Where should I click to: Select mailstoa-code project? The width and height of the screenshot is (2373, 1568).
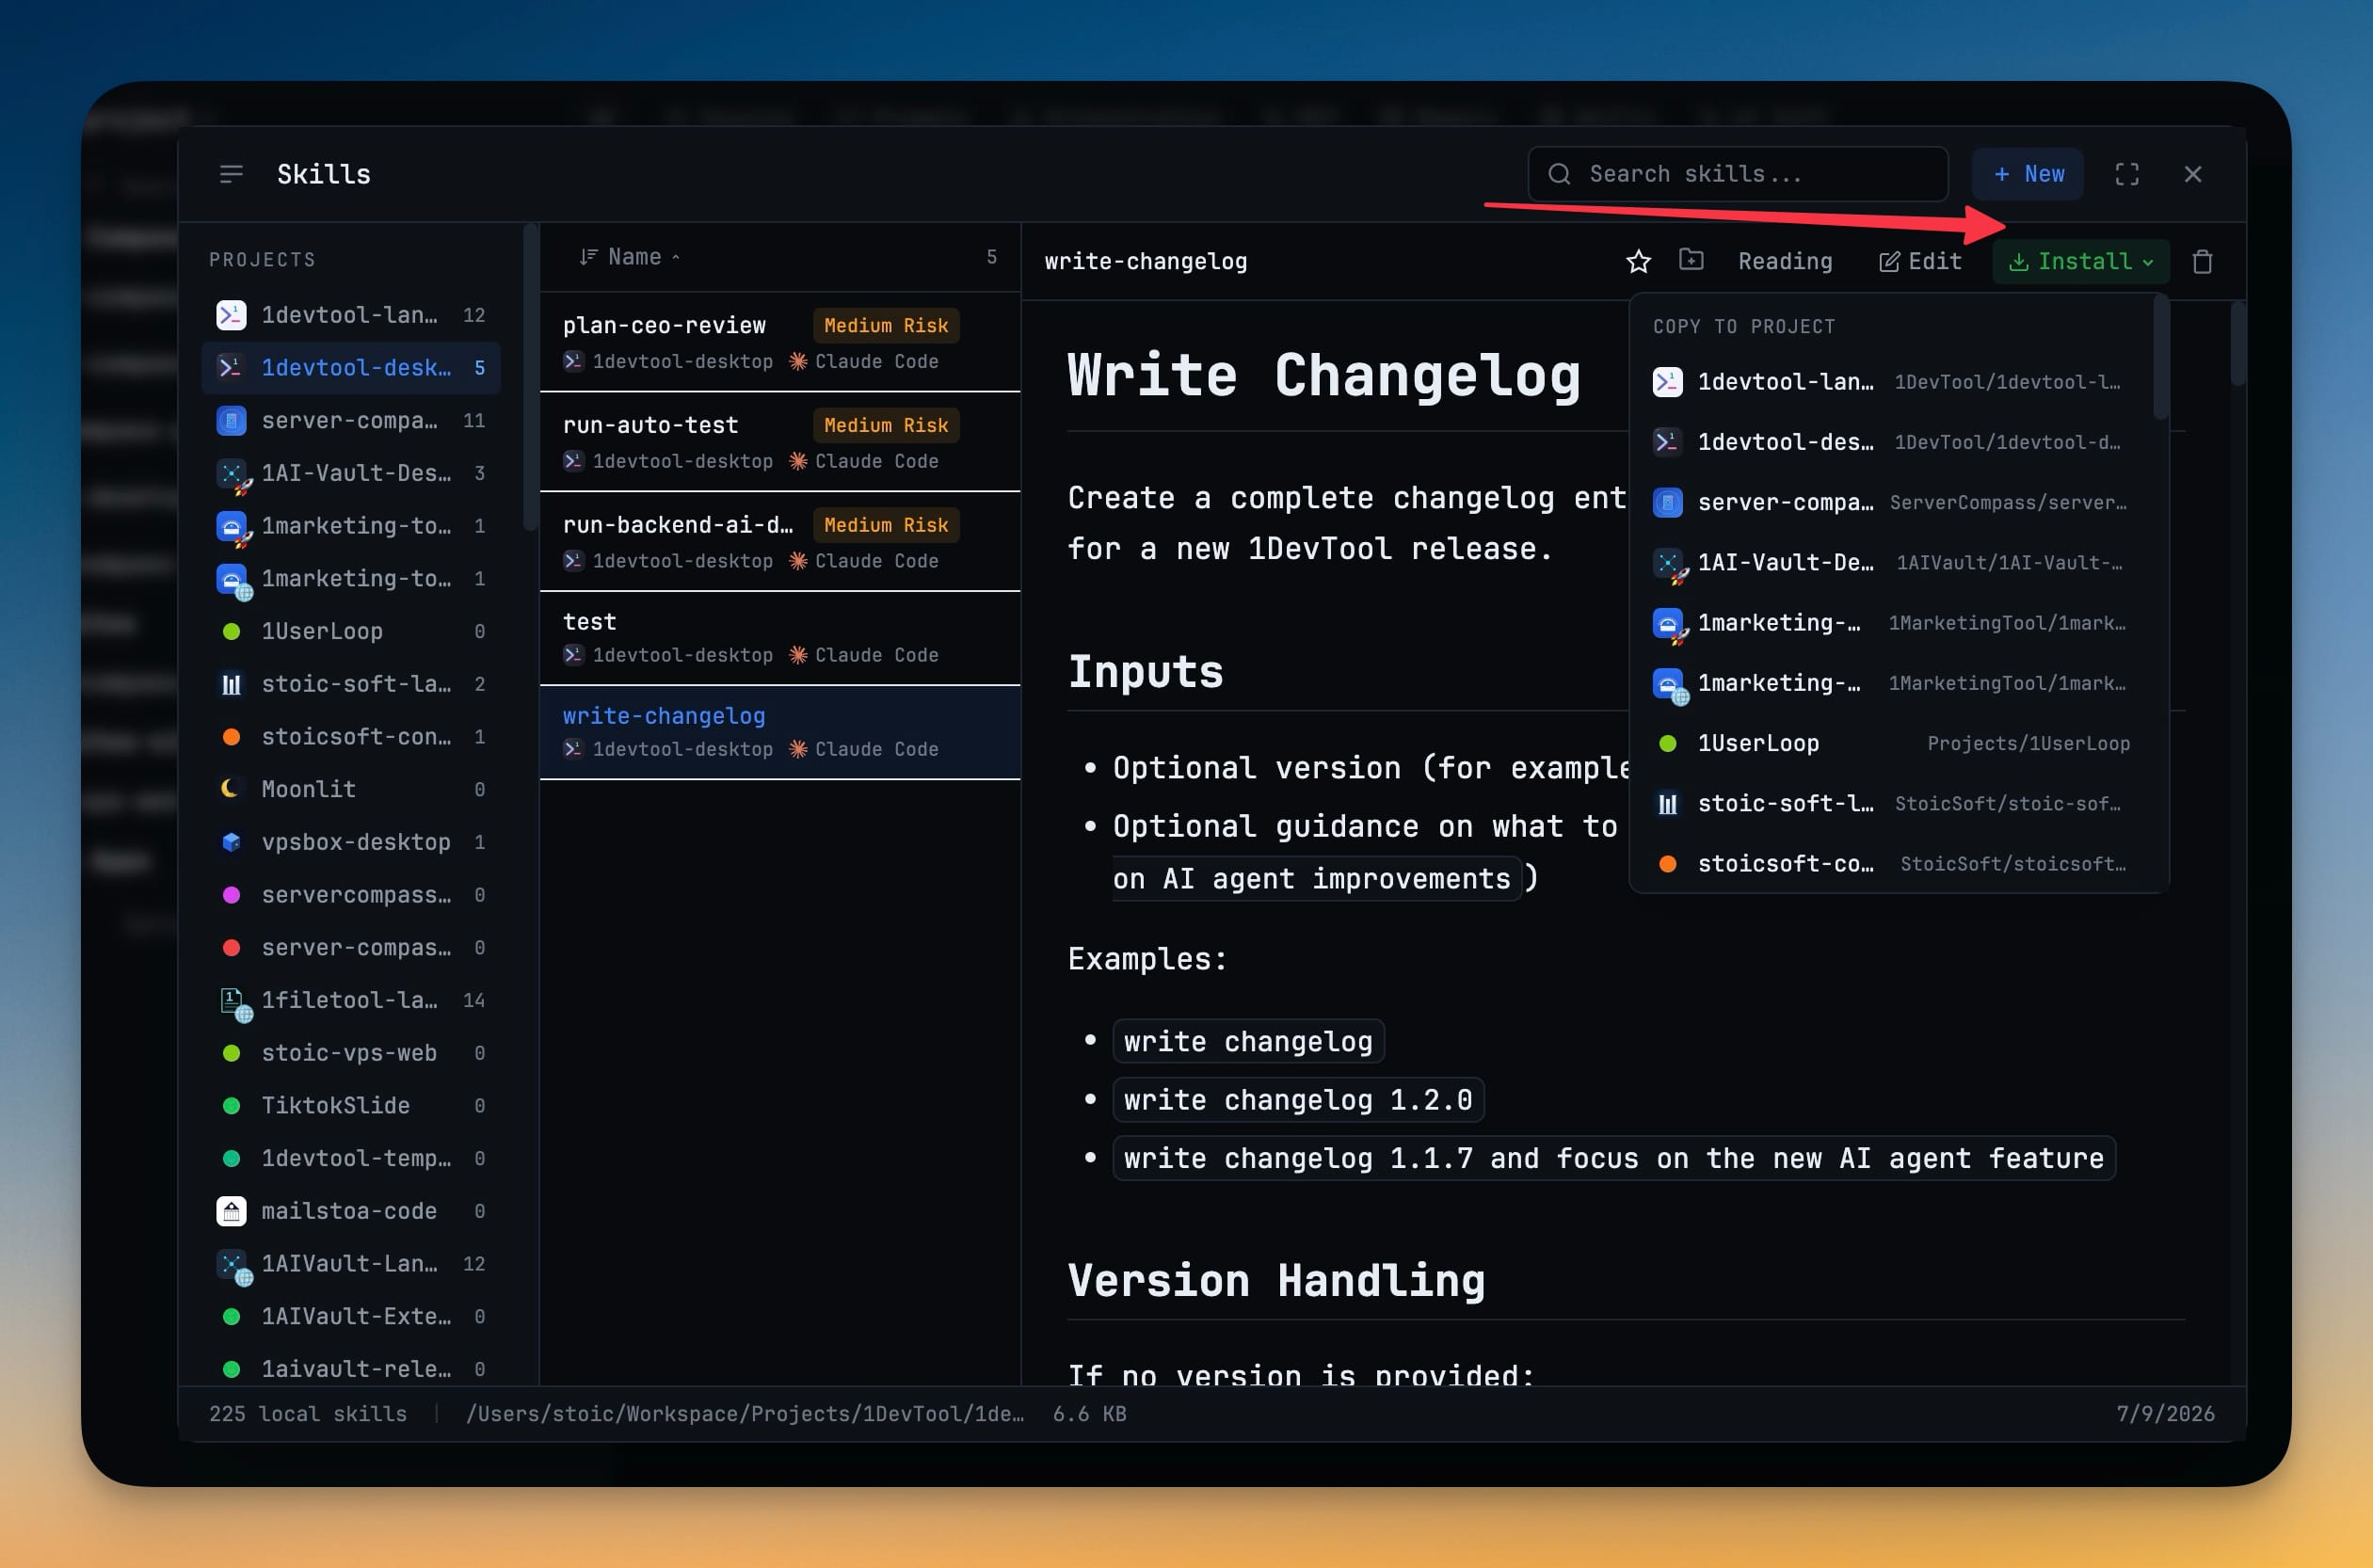click(x=351, y=1211)
